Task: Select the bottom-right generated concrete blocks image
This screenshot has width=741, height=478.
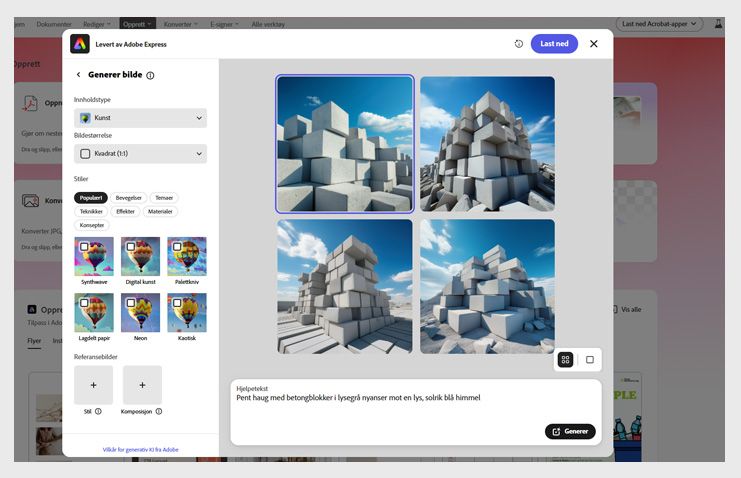Action: 488,287
